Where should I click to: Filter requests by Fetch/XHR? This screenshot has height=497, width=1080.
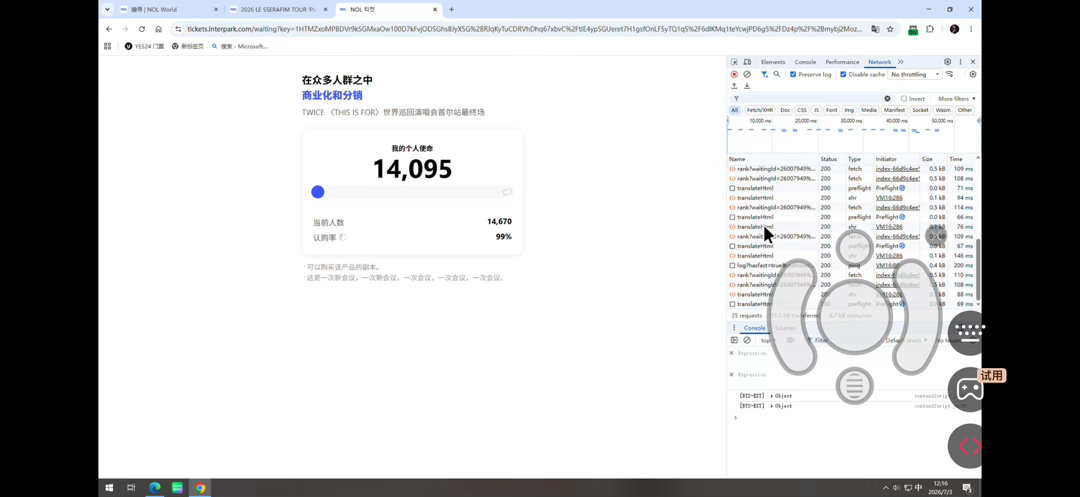(760, 110)
